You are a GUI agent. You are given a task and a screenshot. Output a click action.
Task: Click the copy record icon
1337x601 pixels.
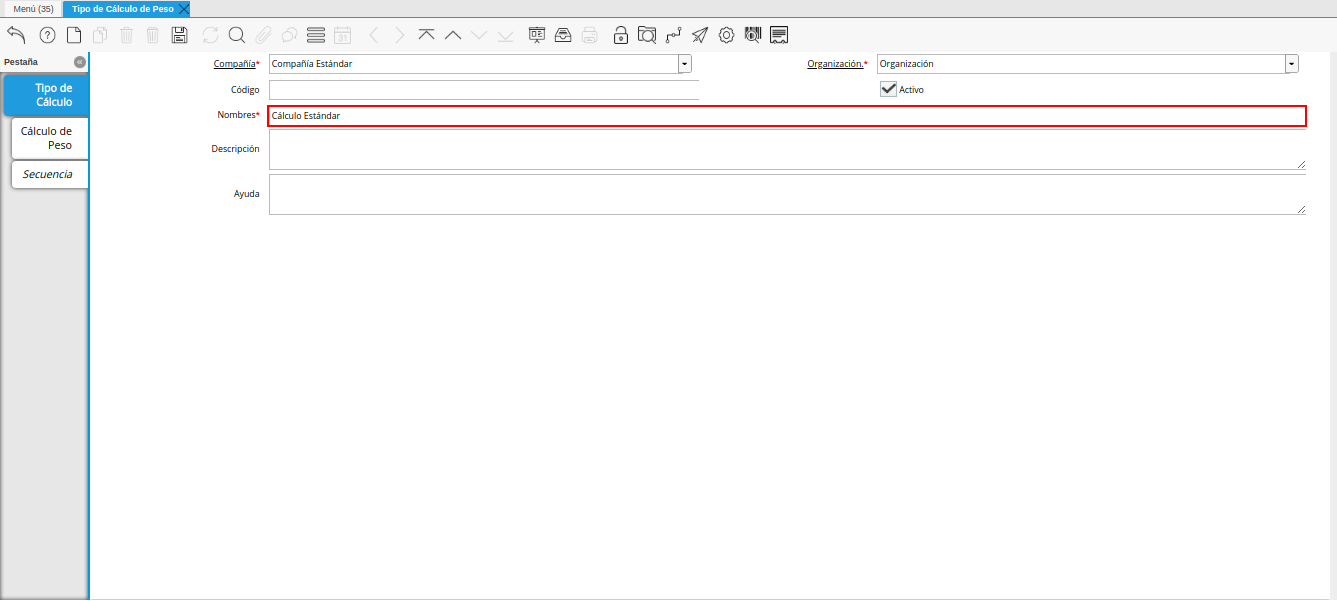click(100, 35)
